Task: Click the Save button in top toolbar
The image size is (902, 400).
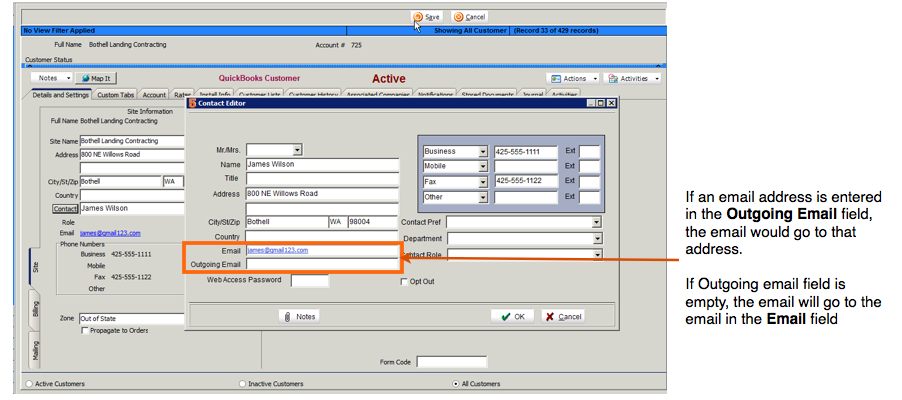Action: pyautogui.click(x=427, y=17)
